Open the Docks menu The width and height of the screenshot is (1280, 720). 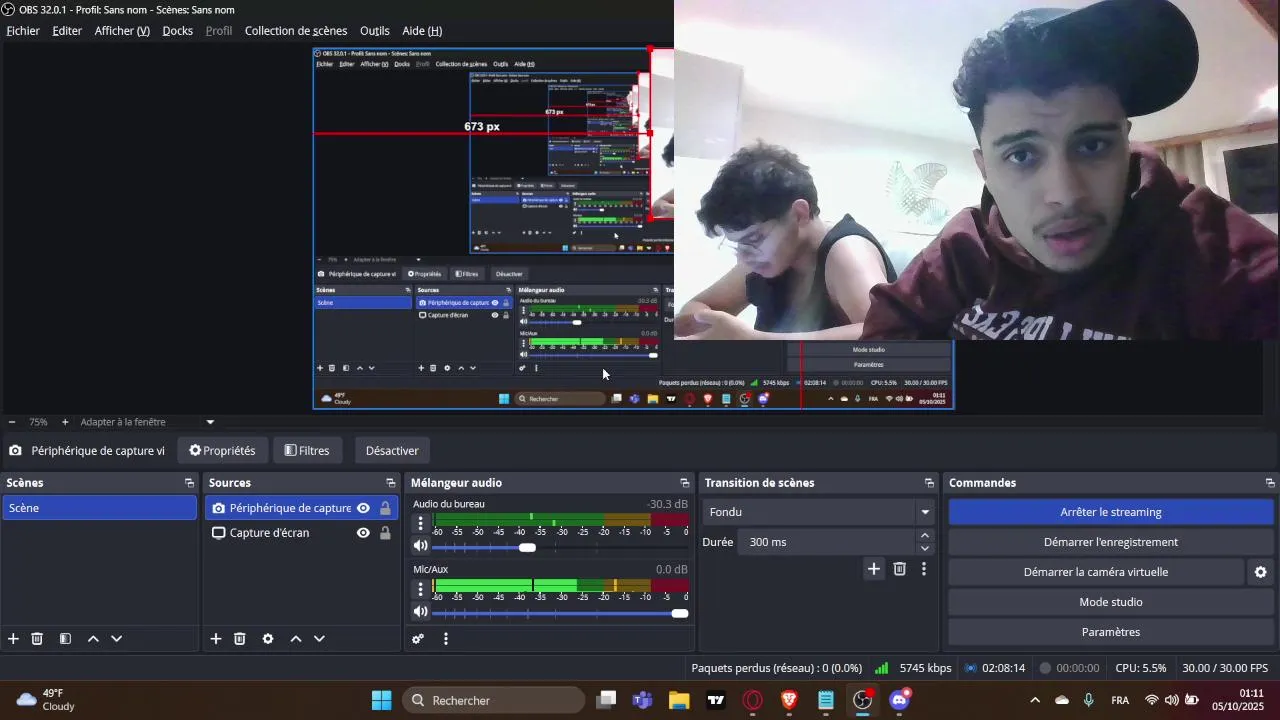(178, 31)
